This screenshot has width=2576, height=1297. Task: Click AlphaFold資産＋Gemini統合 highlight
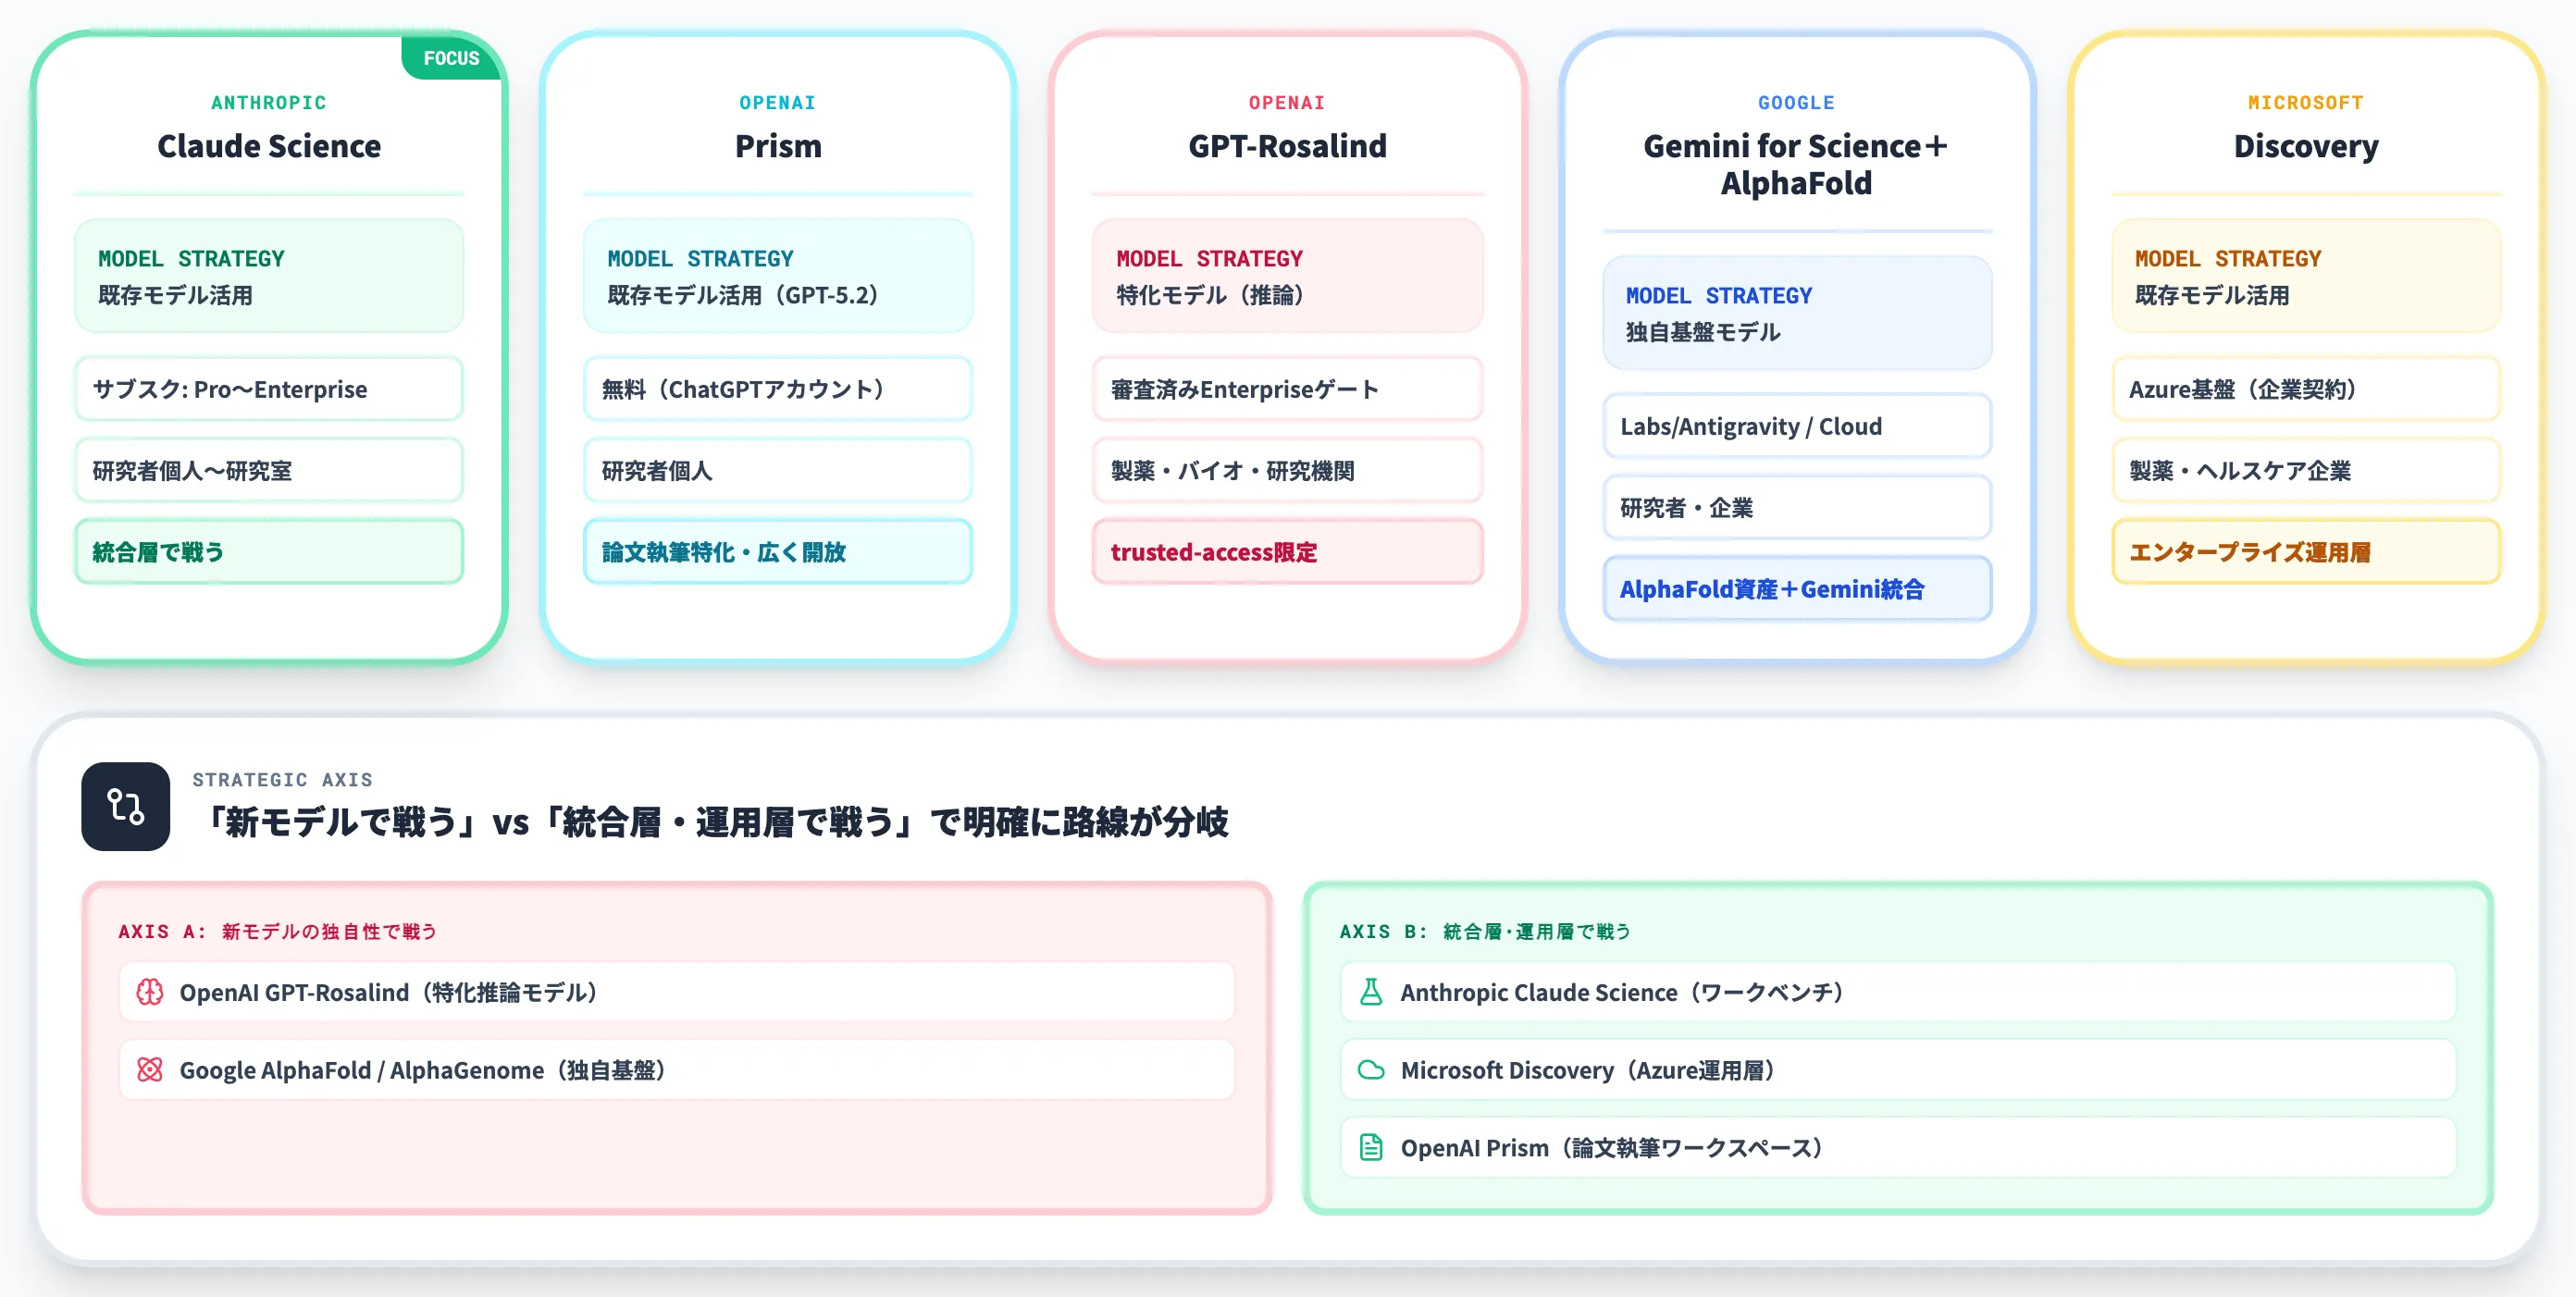(1796, 589)
